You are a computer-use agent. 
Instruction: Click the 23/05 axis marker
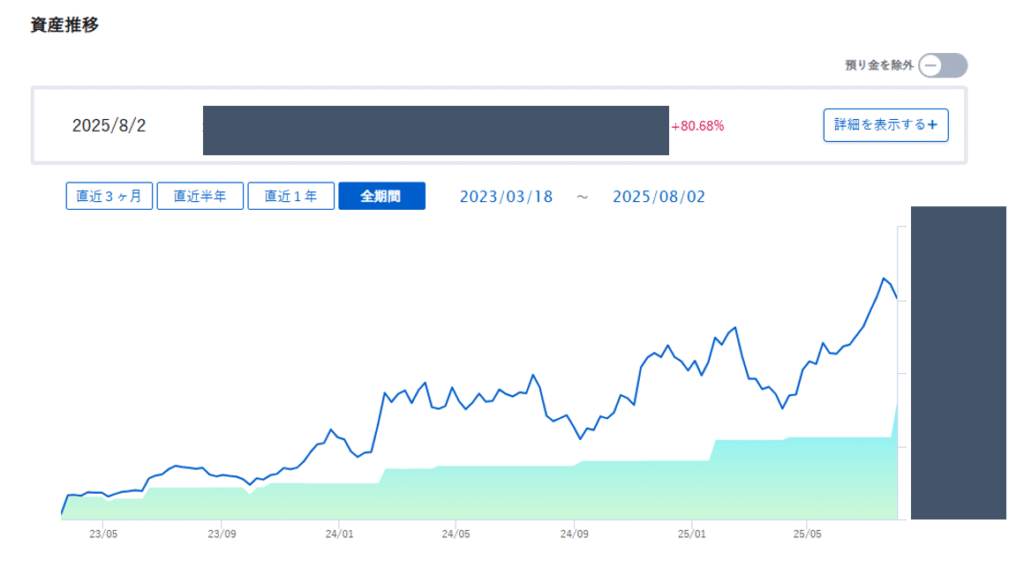pyautogui.click(x=103, y=534)
